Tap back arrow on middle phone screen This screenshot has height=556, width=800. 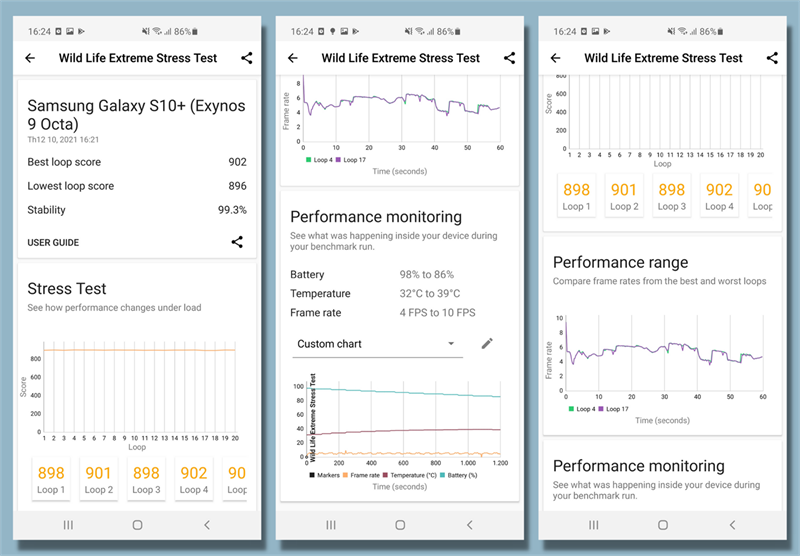[x=293, y=58]
